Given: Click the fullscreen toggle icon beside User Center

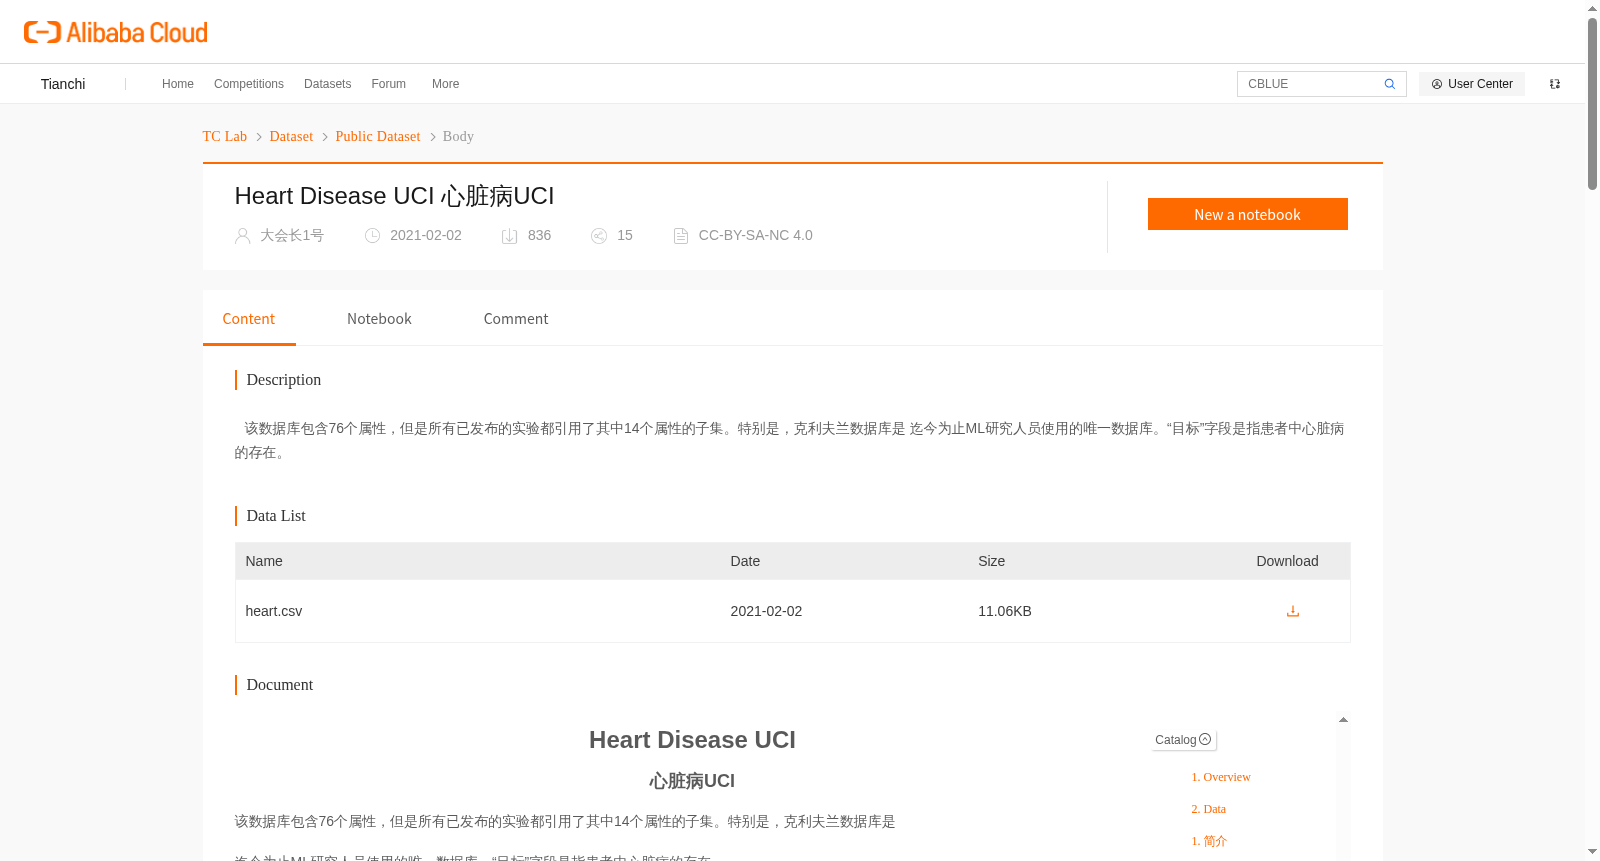Looking at the screenshot, I should (1555, 84).
